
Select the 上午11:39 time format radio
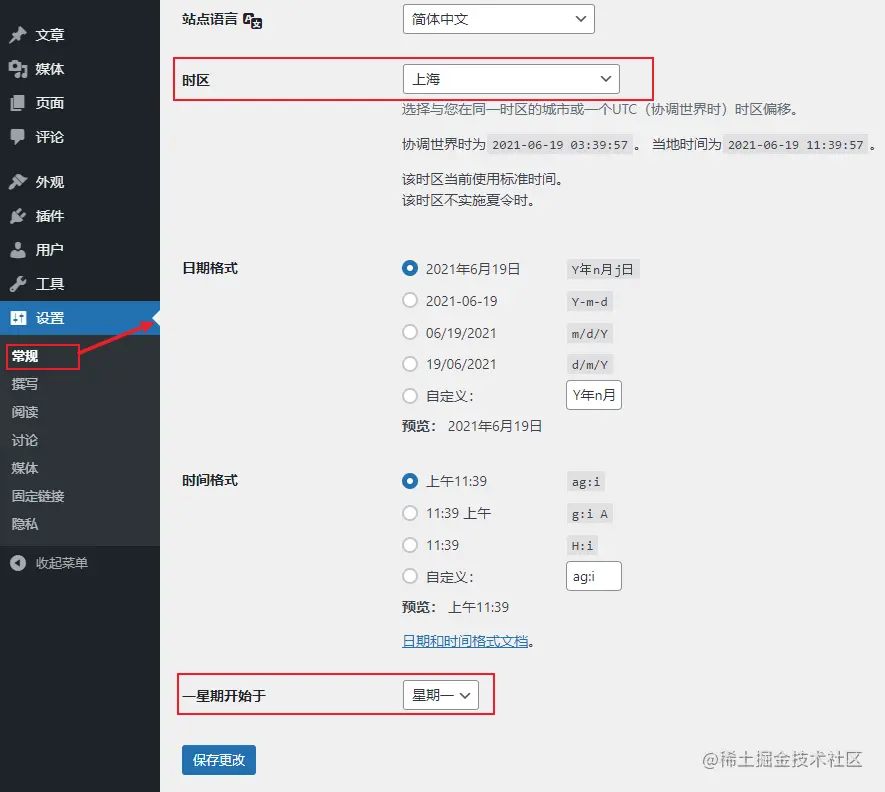[410, 481]
